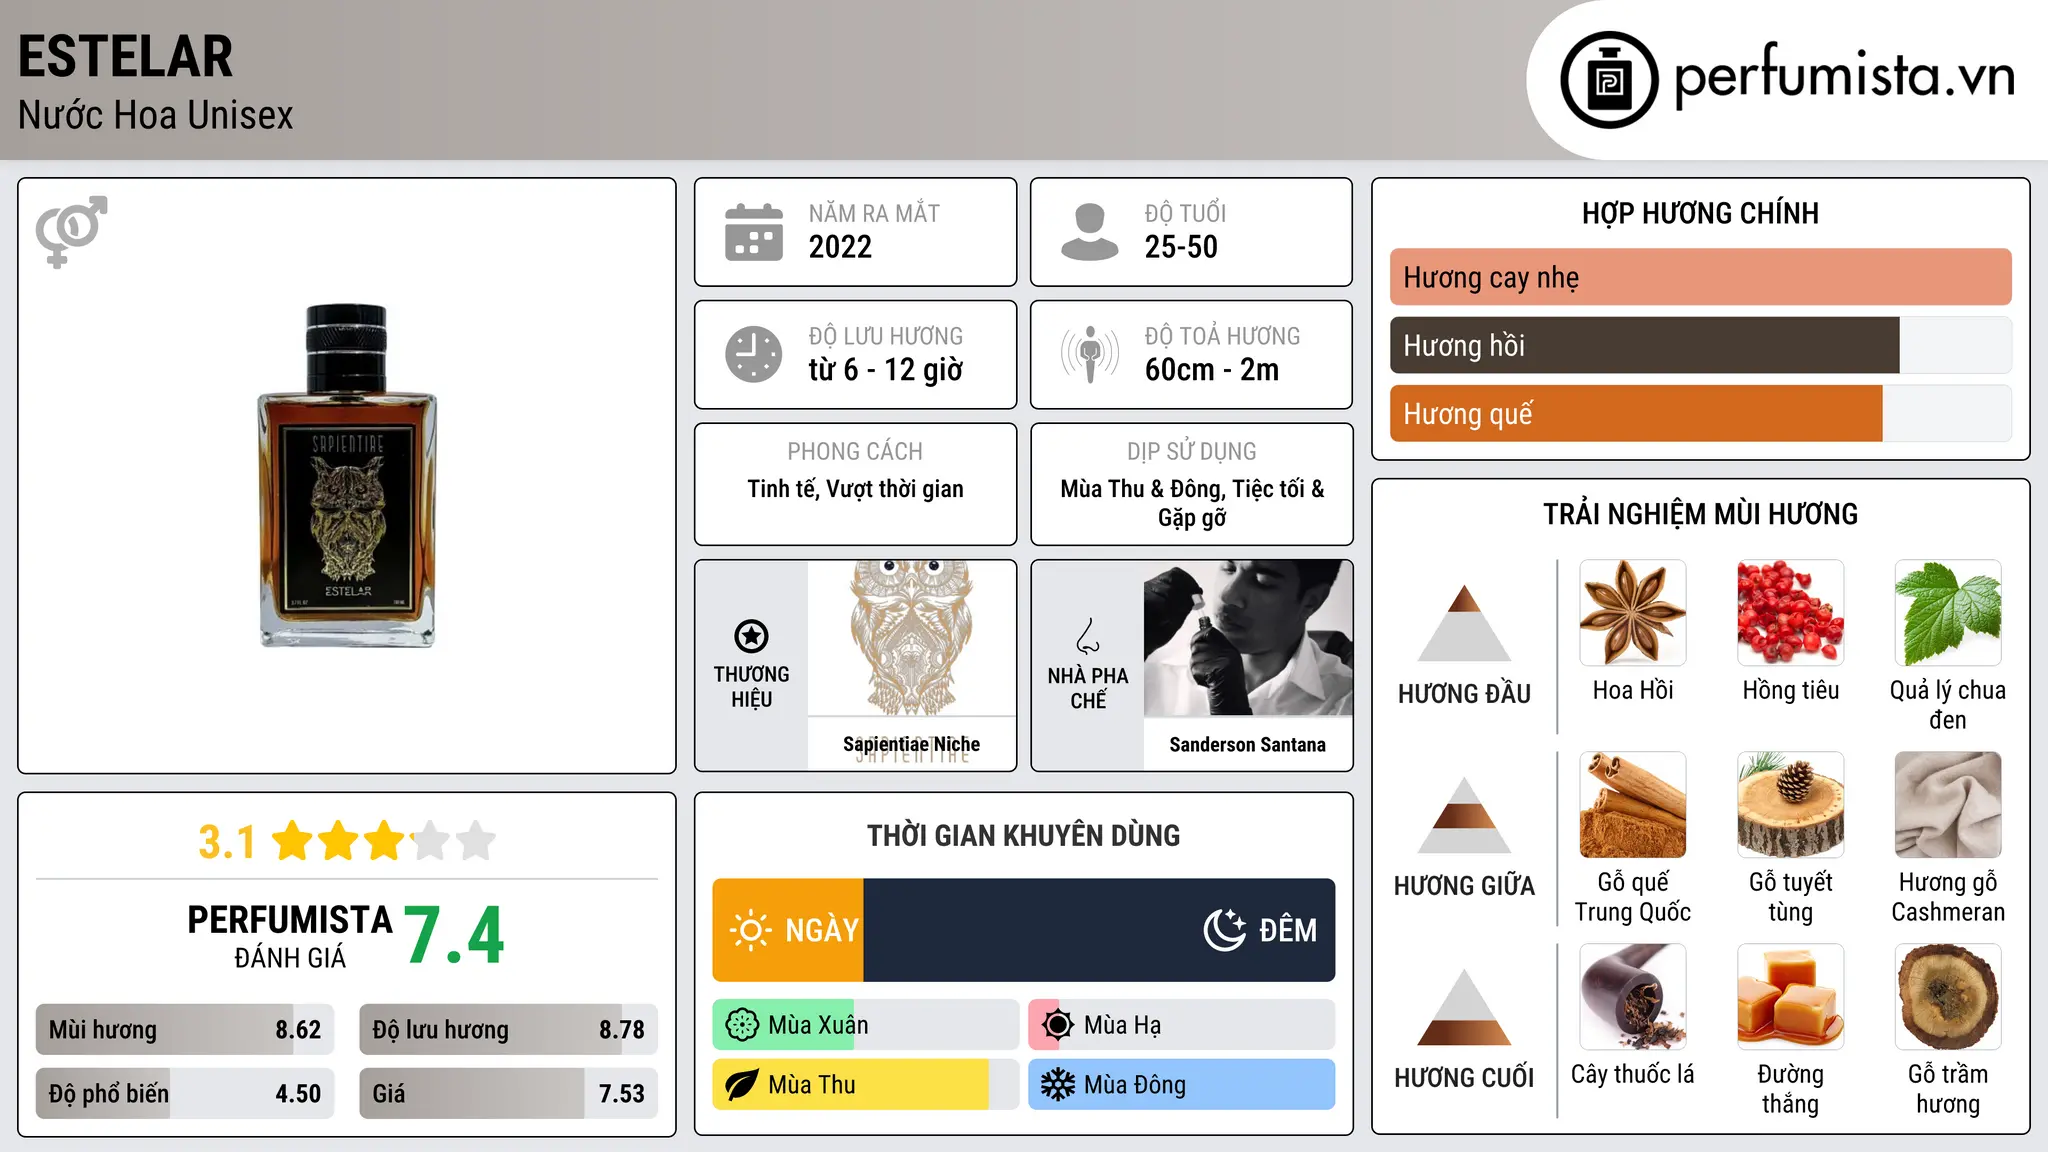Screen dimensions: 2048x1152
Task: Click the dark Đêm segment of time bar
Action: 1099,930
